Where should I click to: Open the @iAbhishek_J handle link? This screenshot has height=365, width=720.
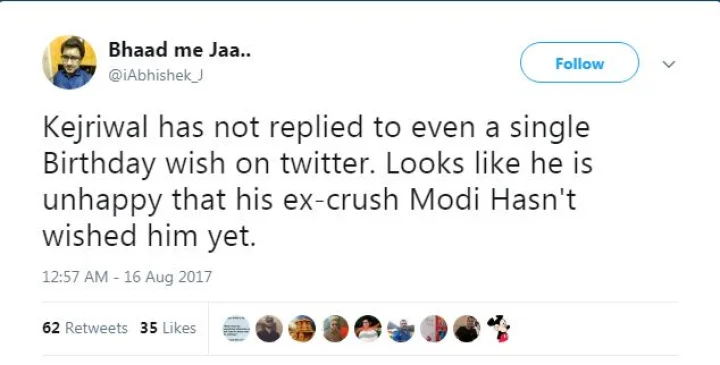156,75
